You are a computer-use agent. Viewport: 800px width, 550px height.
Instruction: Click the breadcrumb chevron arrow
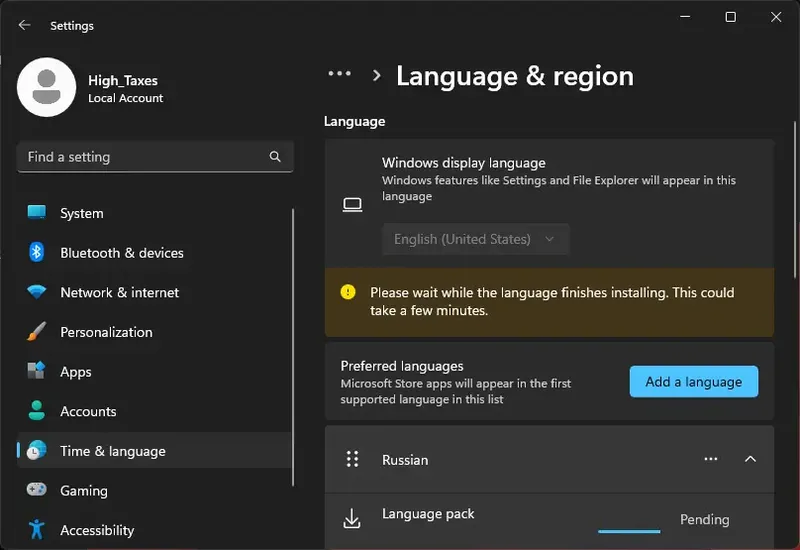click(377, 76)
